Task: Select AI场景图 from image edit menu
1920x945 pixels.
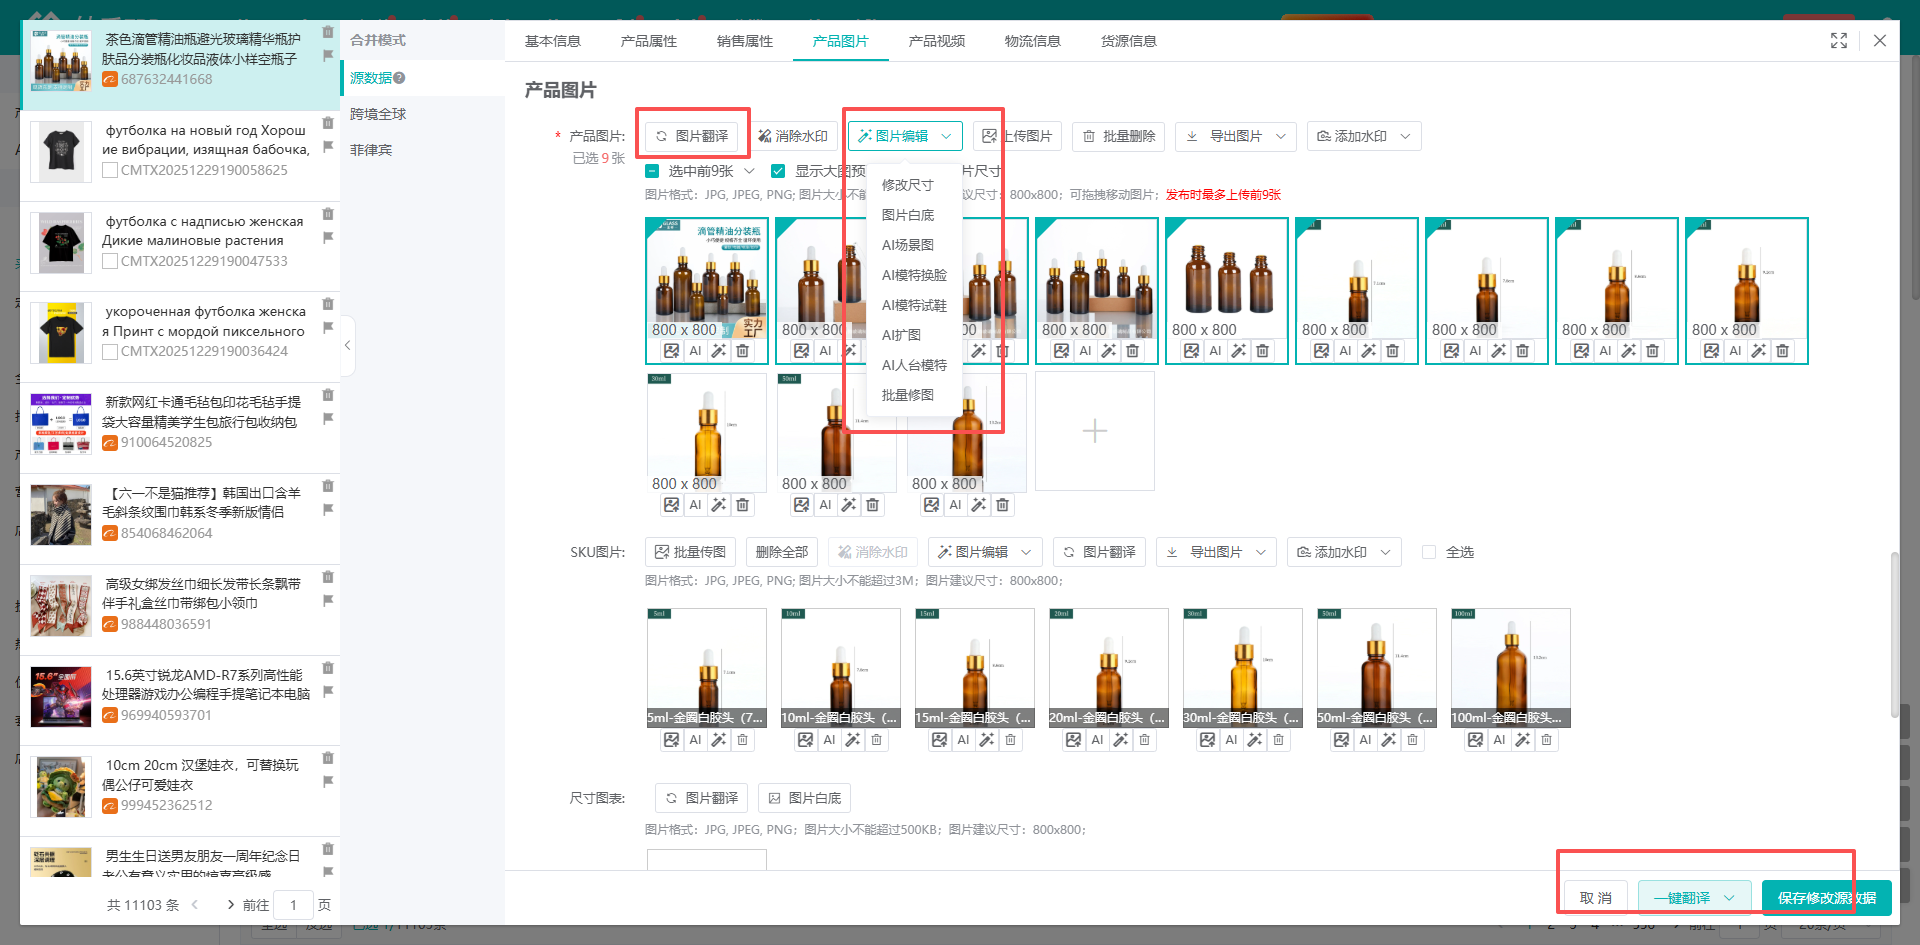Action: (907, 245)
